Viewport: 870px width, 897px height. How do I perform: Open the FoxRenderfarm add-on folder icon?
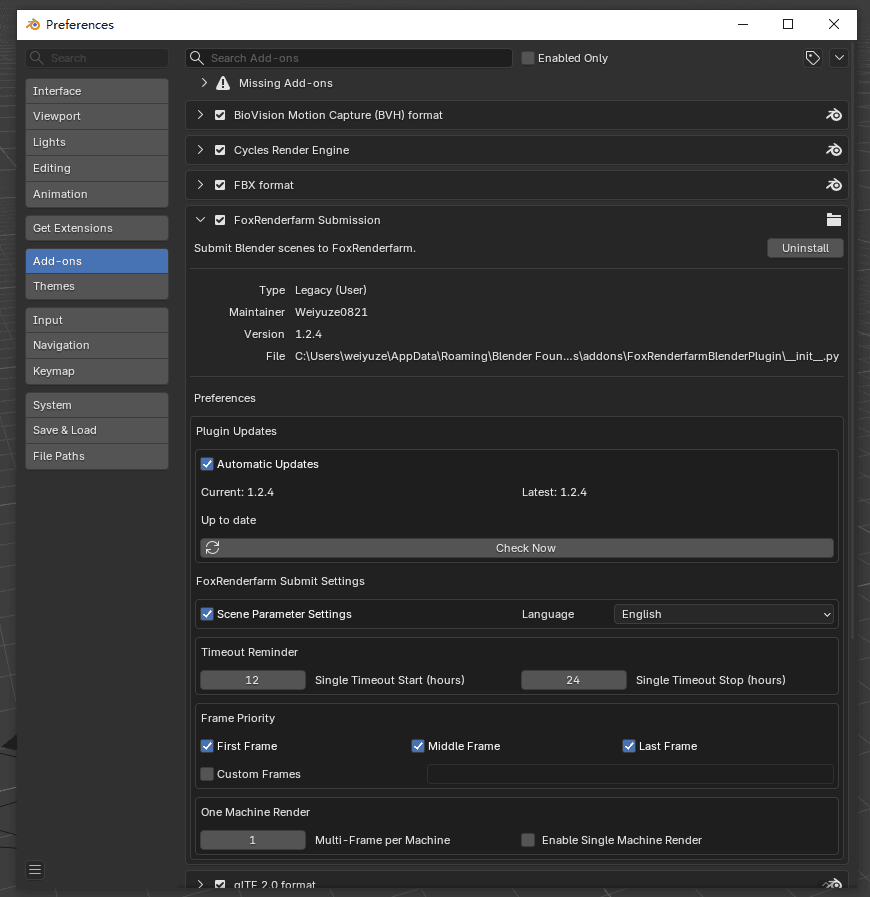[x=834, y=220]
